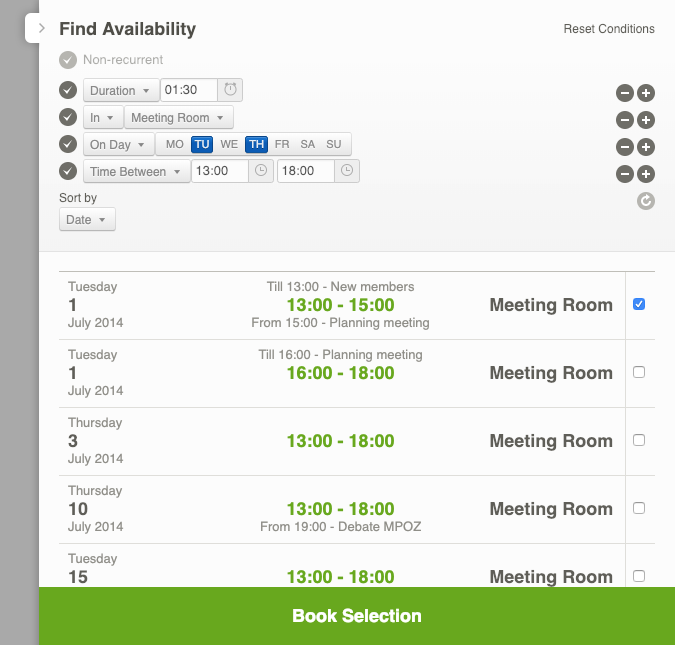Image resolution: width=675 pixels, height=645 pixels.
Task: Toggle the MO day button
Action: tap(175, 144)
